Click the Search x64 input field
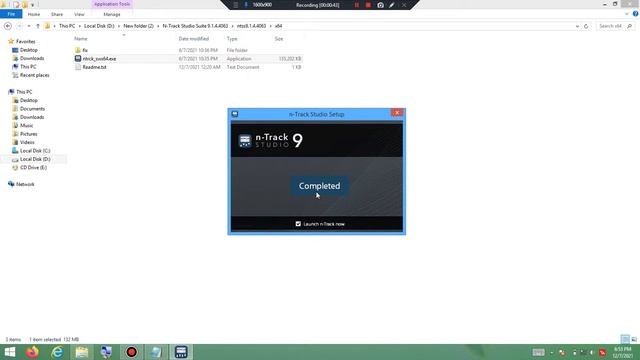Screen dimensions: 640x360 (611, 26)
